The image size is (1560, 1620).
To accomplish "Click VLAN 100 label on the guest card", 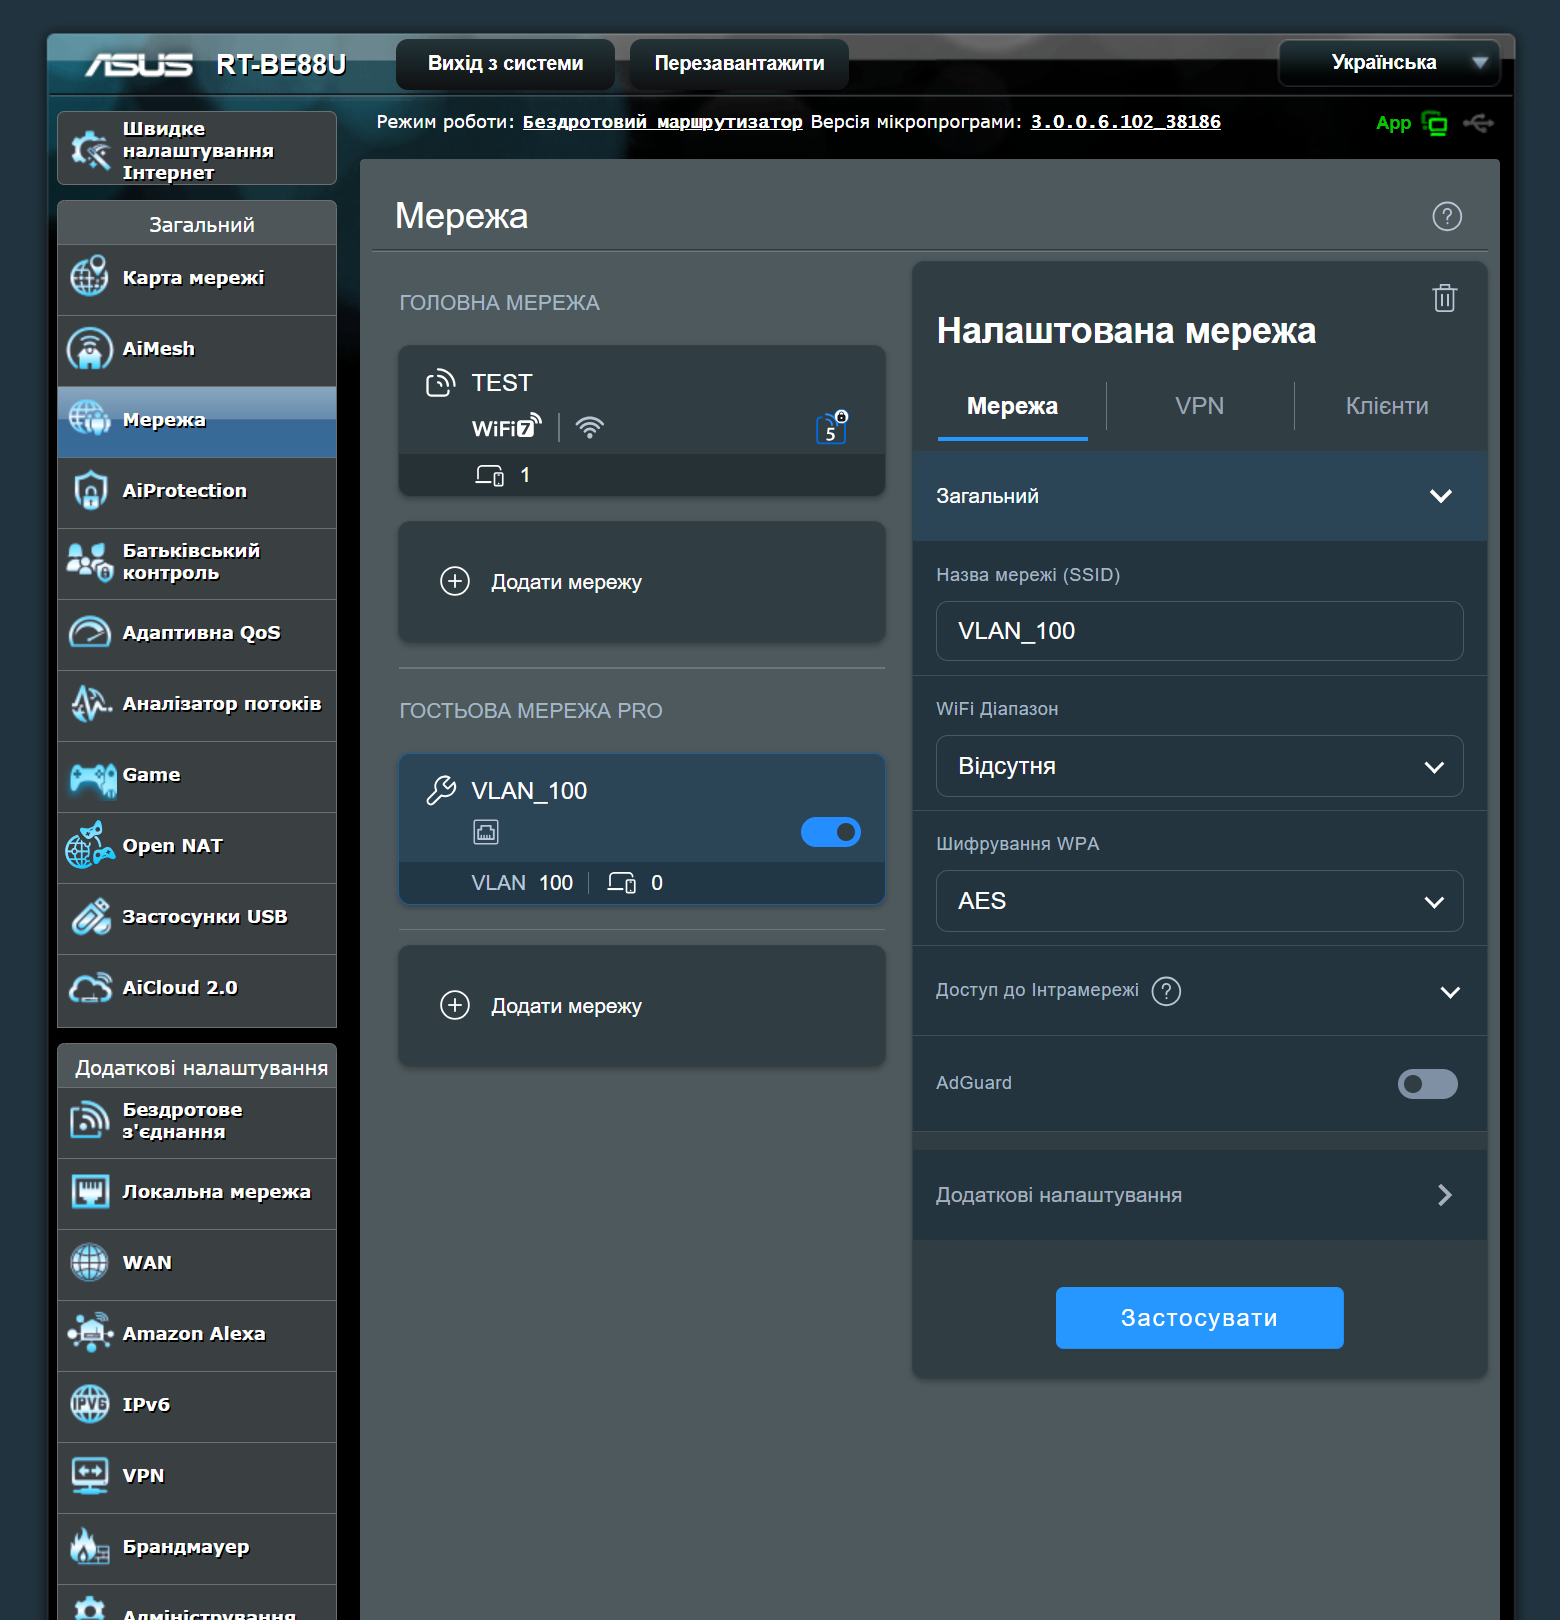I will pyautogui.click(x=522, y=883).
